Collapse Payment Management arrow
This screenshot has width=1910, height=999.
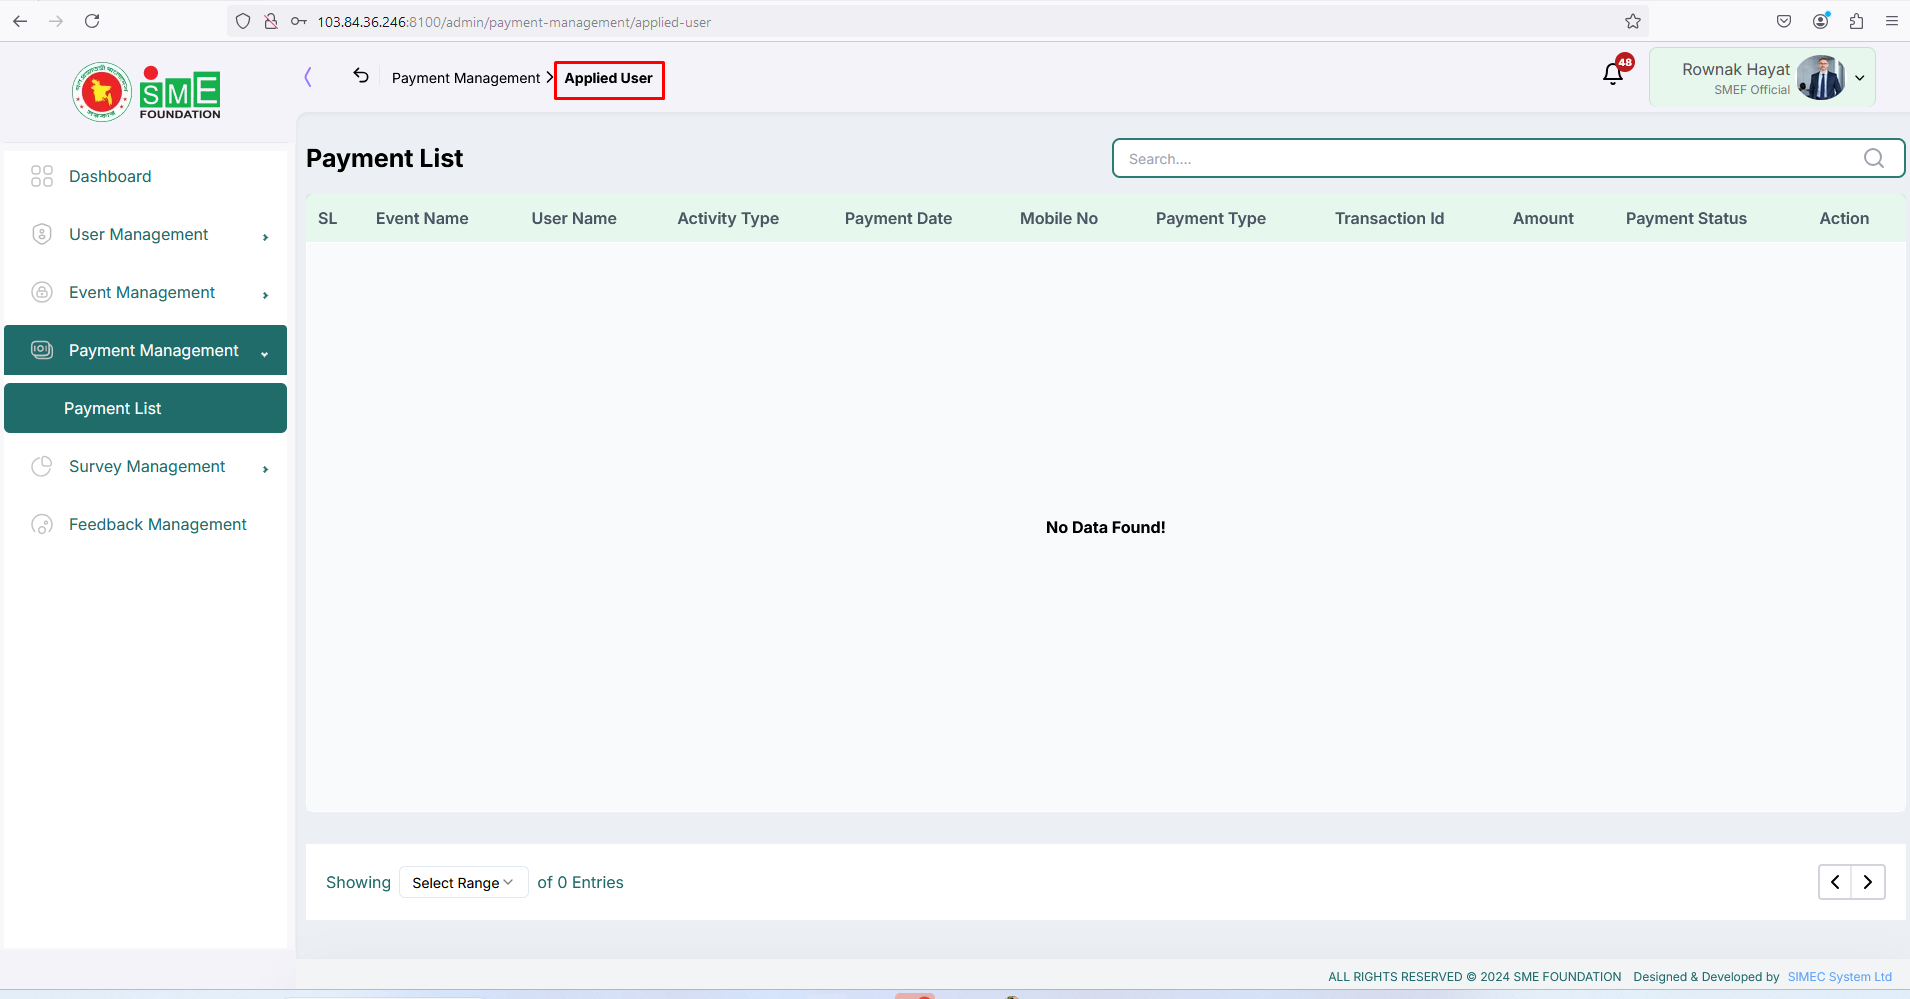click(265, 353)
